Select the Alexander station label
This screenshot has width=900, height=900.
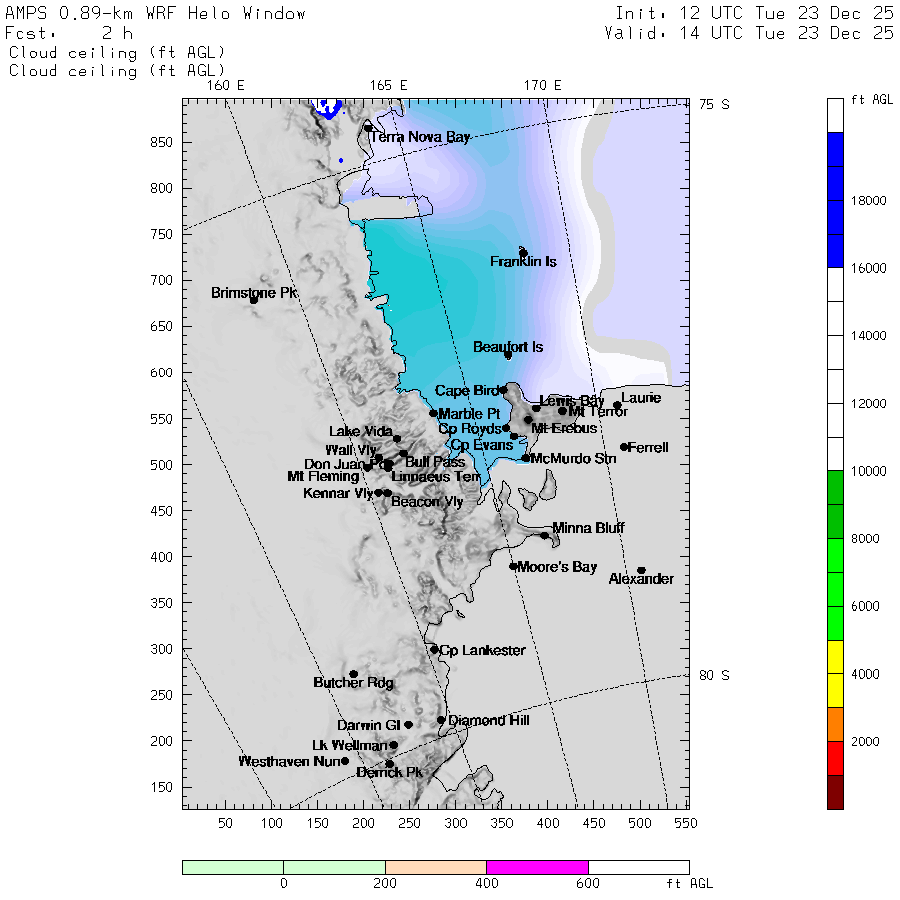click(641, 579)
